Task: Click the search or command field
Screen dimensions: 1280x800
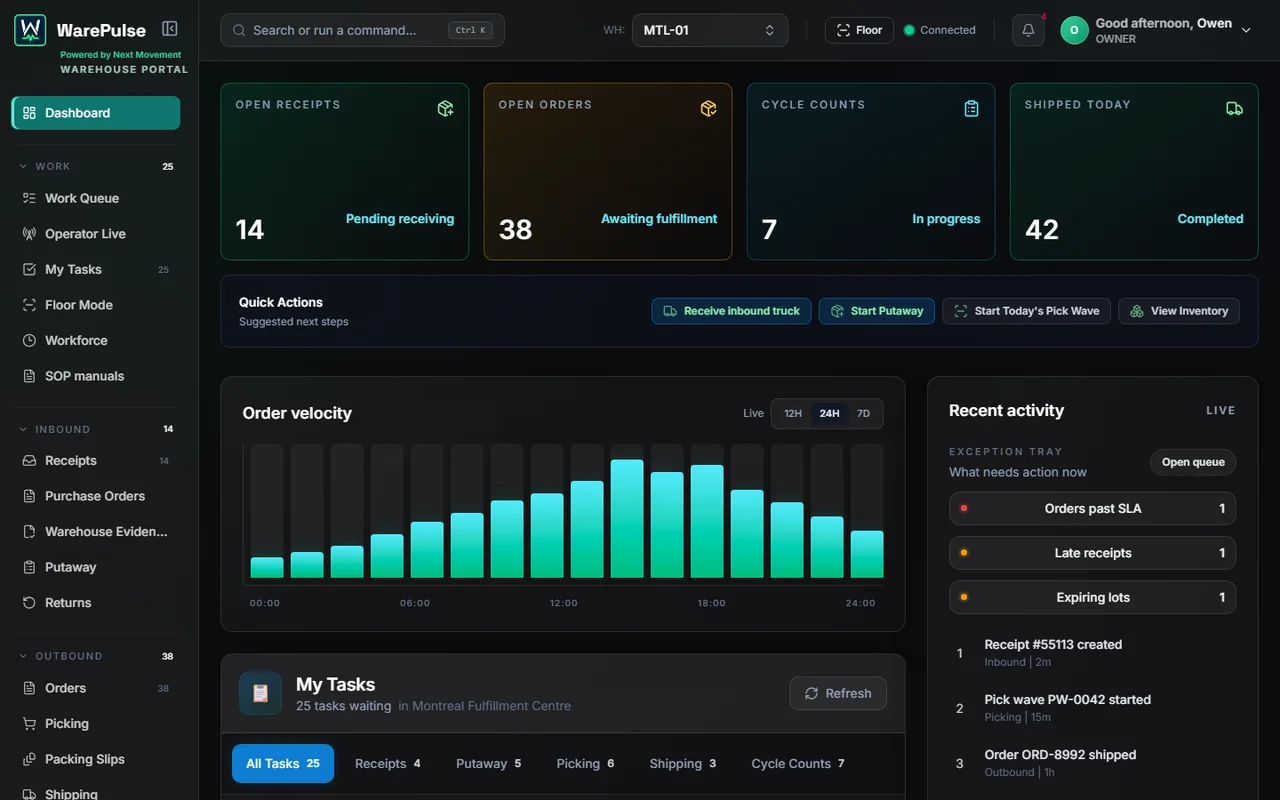Action: (362, 30)
